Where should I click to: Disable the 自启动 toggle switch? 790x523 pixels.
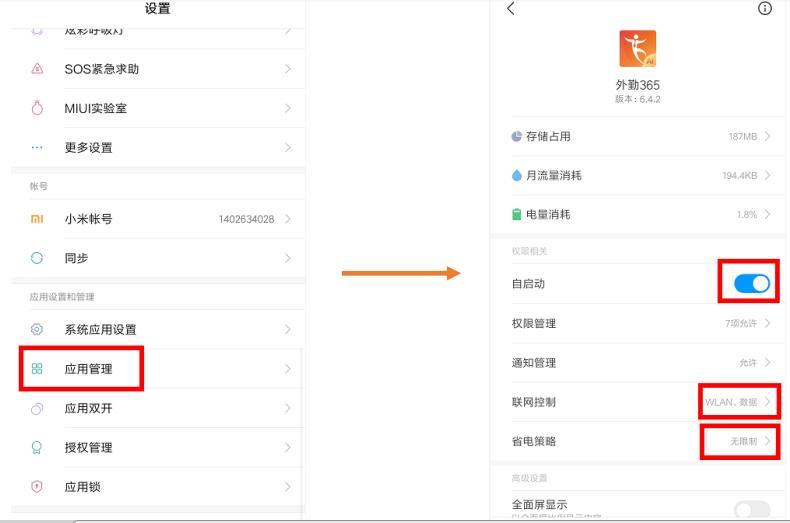(751, 284)
